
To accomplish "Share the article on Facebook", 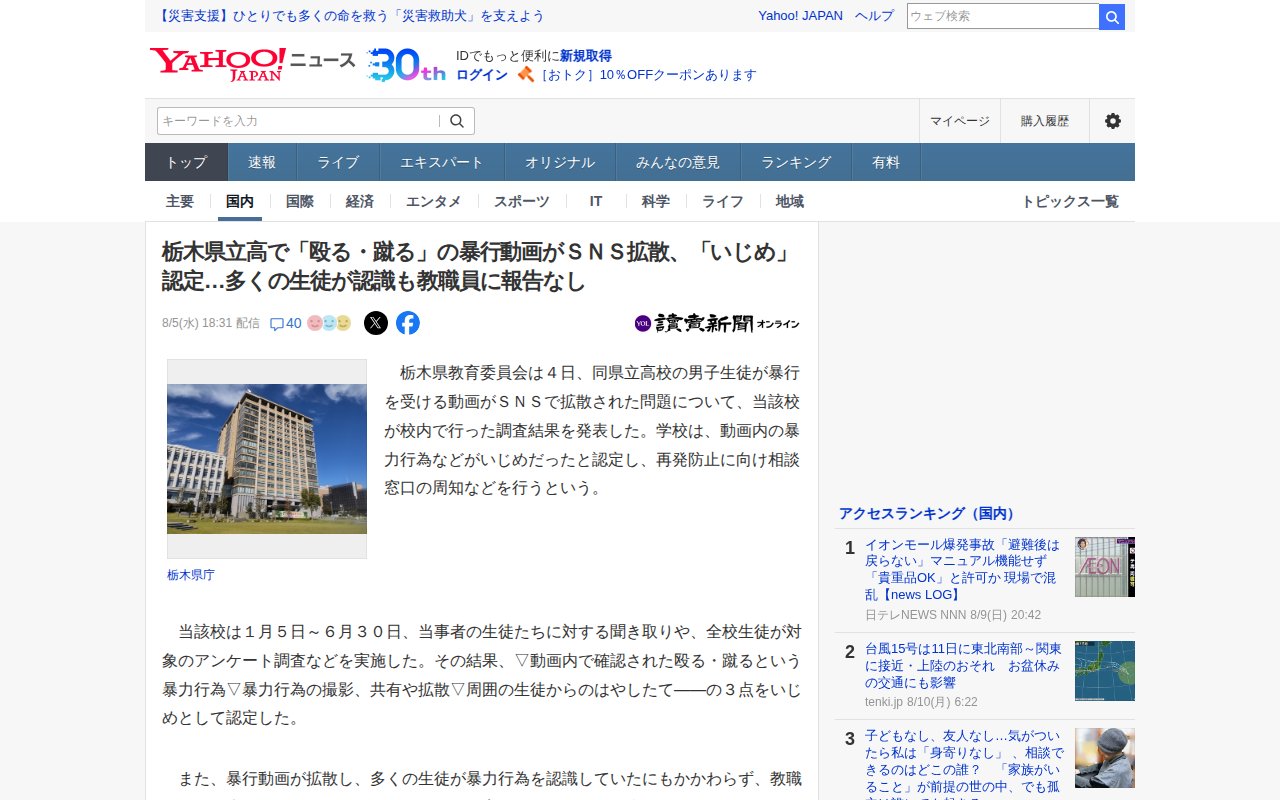I will click(408, 323).
